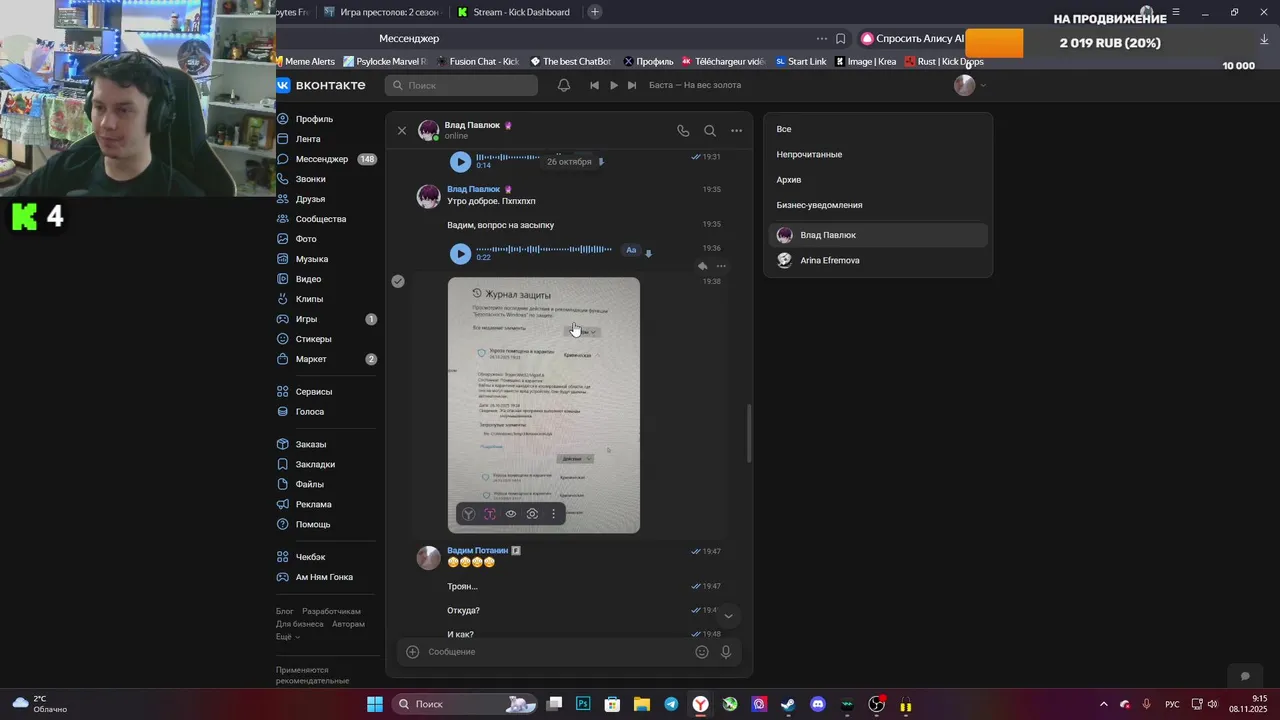Open Профиль in VK sidebar
Viewport: 1280px width, 720px height.
pos(314,119)
